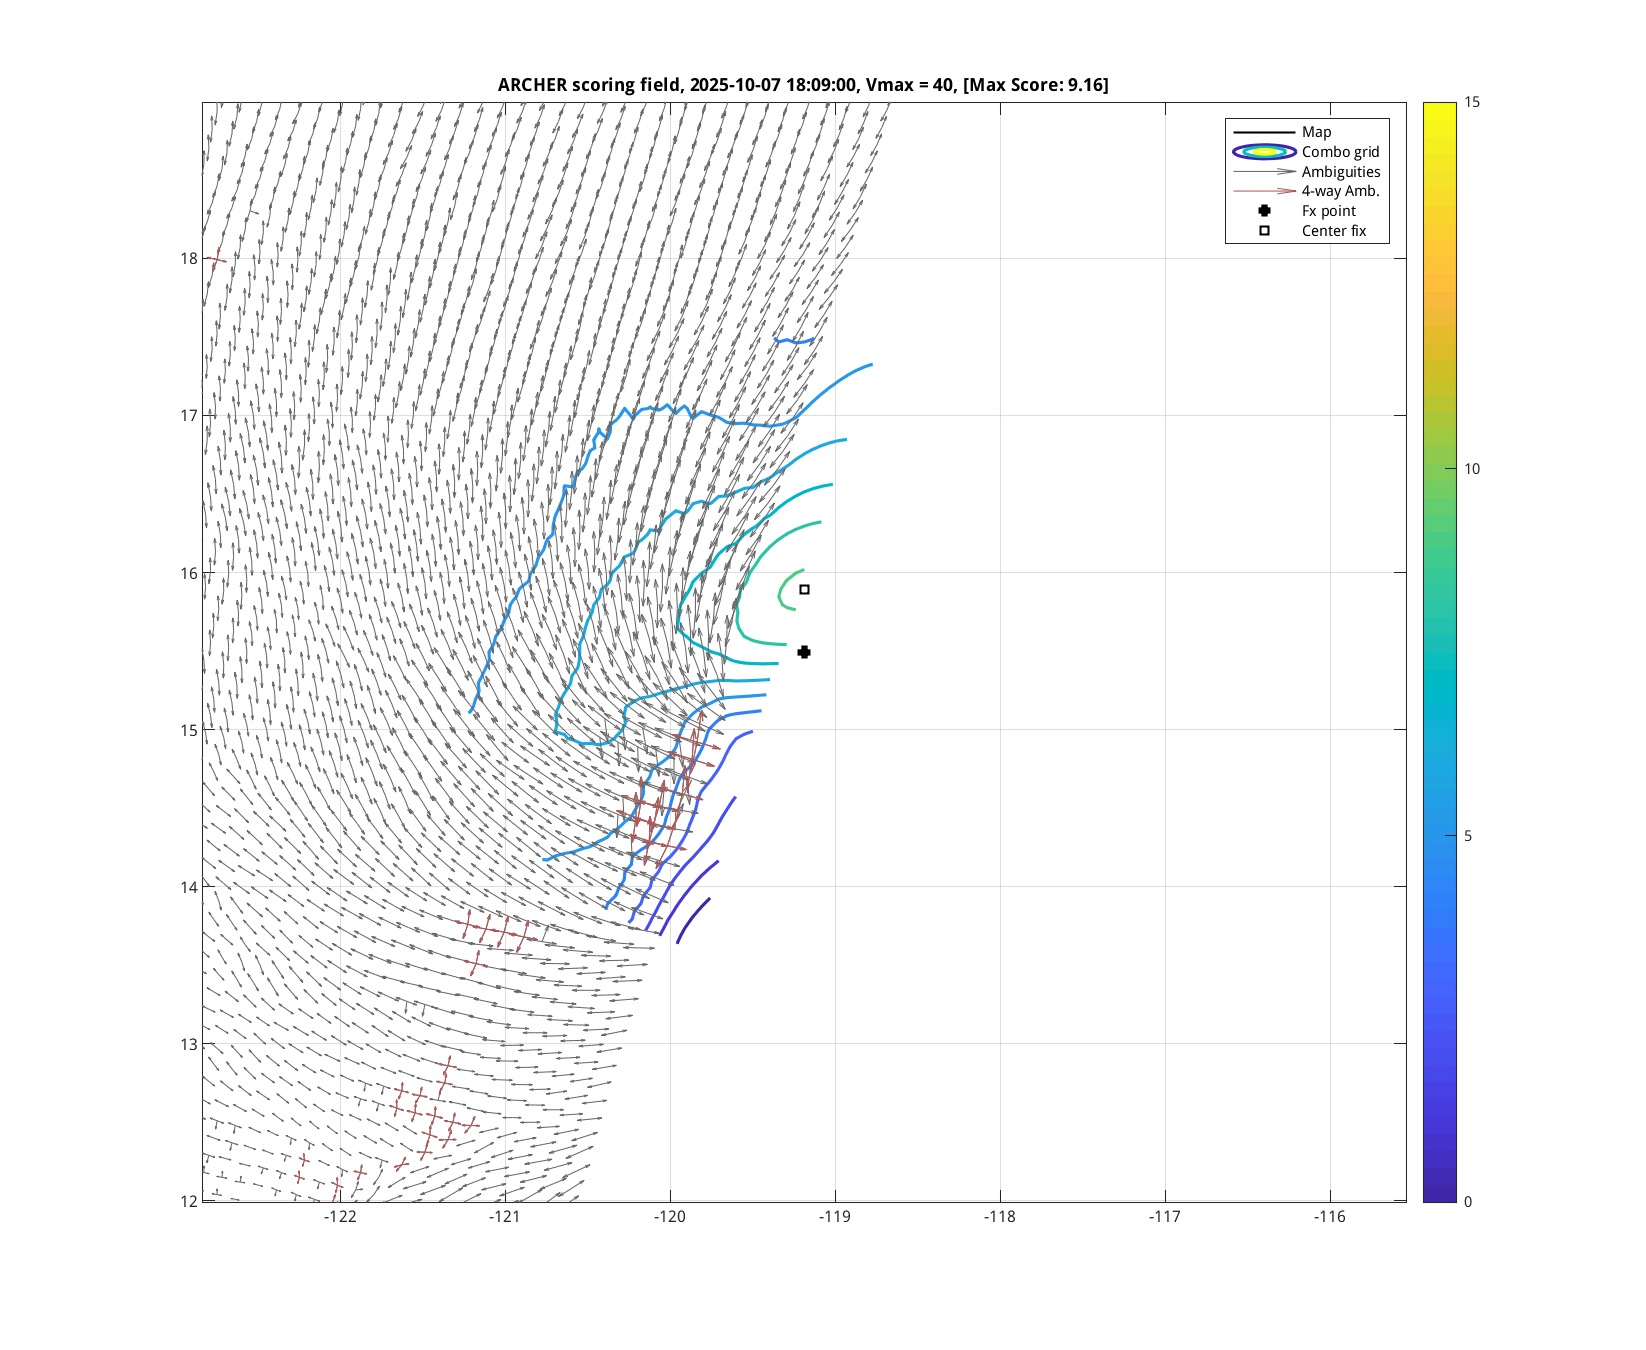
Task: Click the yellow top end of the colorbar
Action: click(1439, 108)
